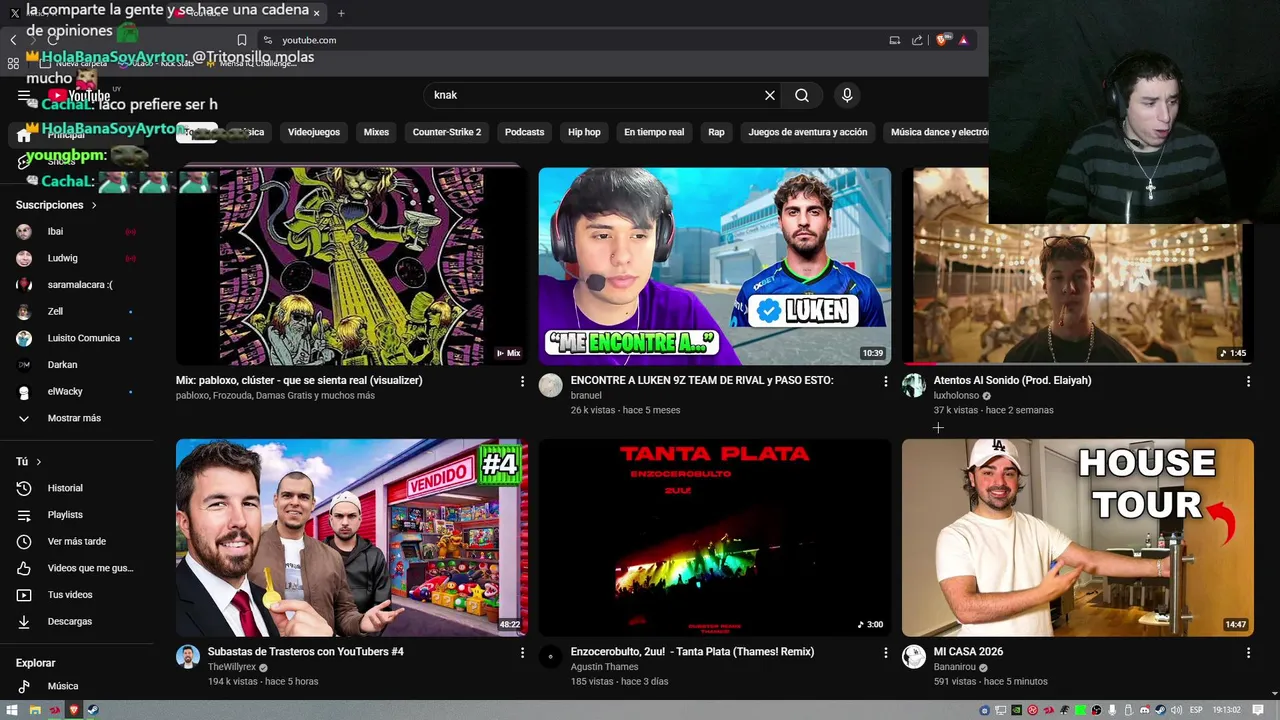1280x720 pixels.
Task: Select the En tiempo real filter chip
Action: (654, 132)
